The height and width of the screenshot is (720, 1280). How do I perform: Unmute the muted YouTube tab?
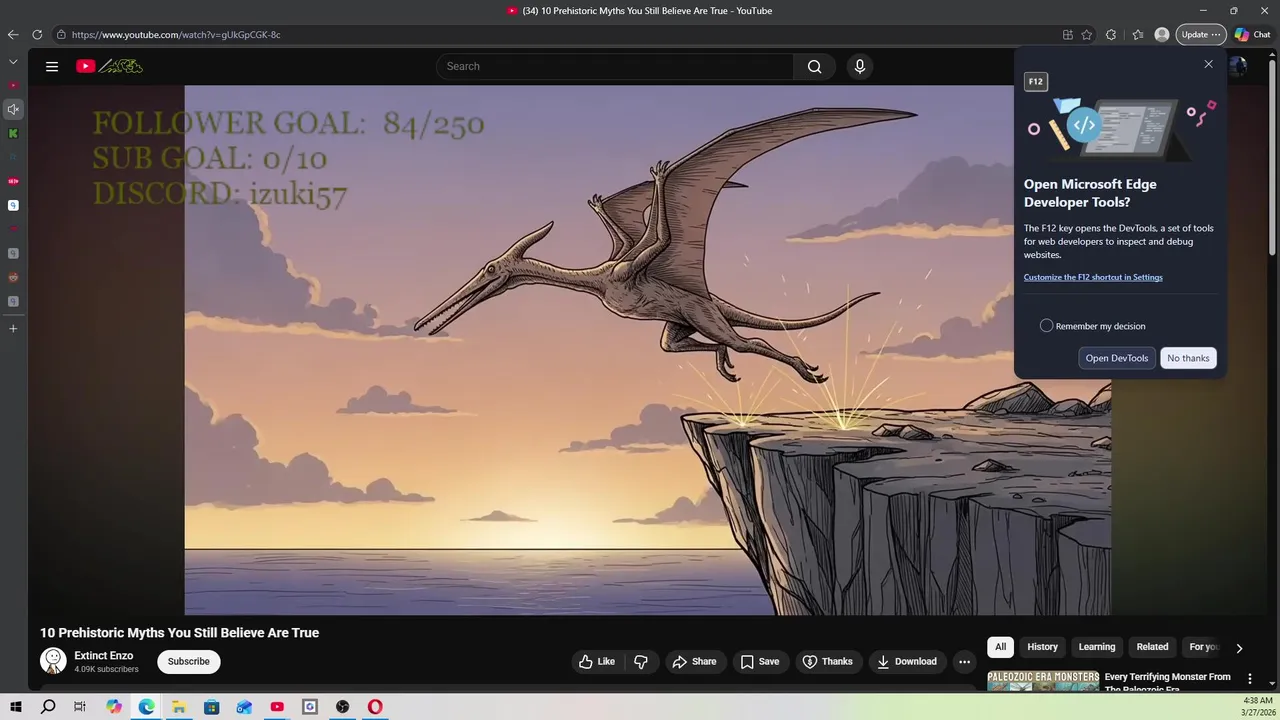[13, 109]
